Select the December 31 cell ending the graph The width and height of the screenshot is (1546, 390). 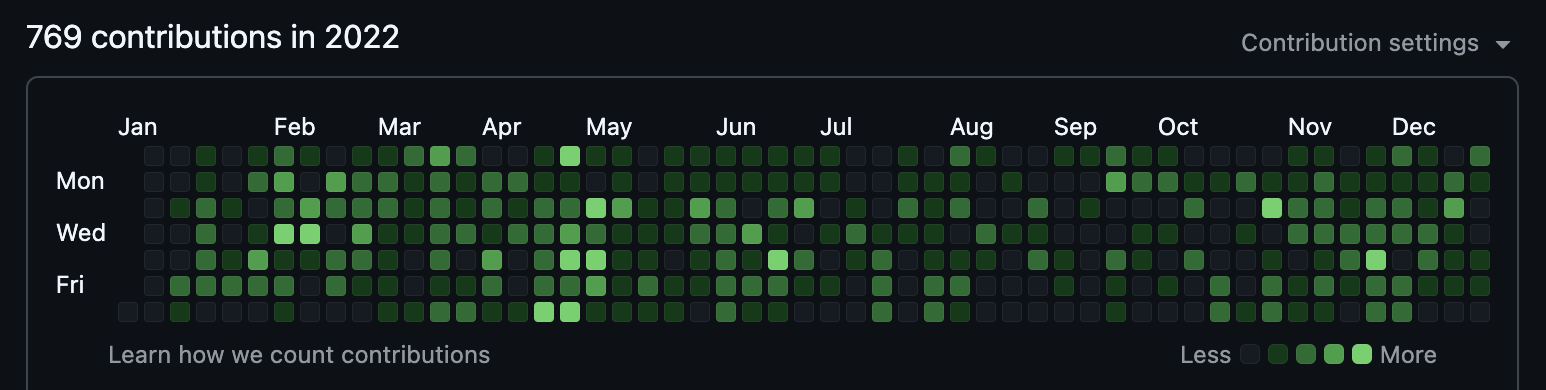tap(1480, 312)
